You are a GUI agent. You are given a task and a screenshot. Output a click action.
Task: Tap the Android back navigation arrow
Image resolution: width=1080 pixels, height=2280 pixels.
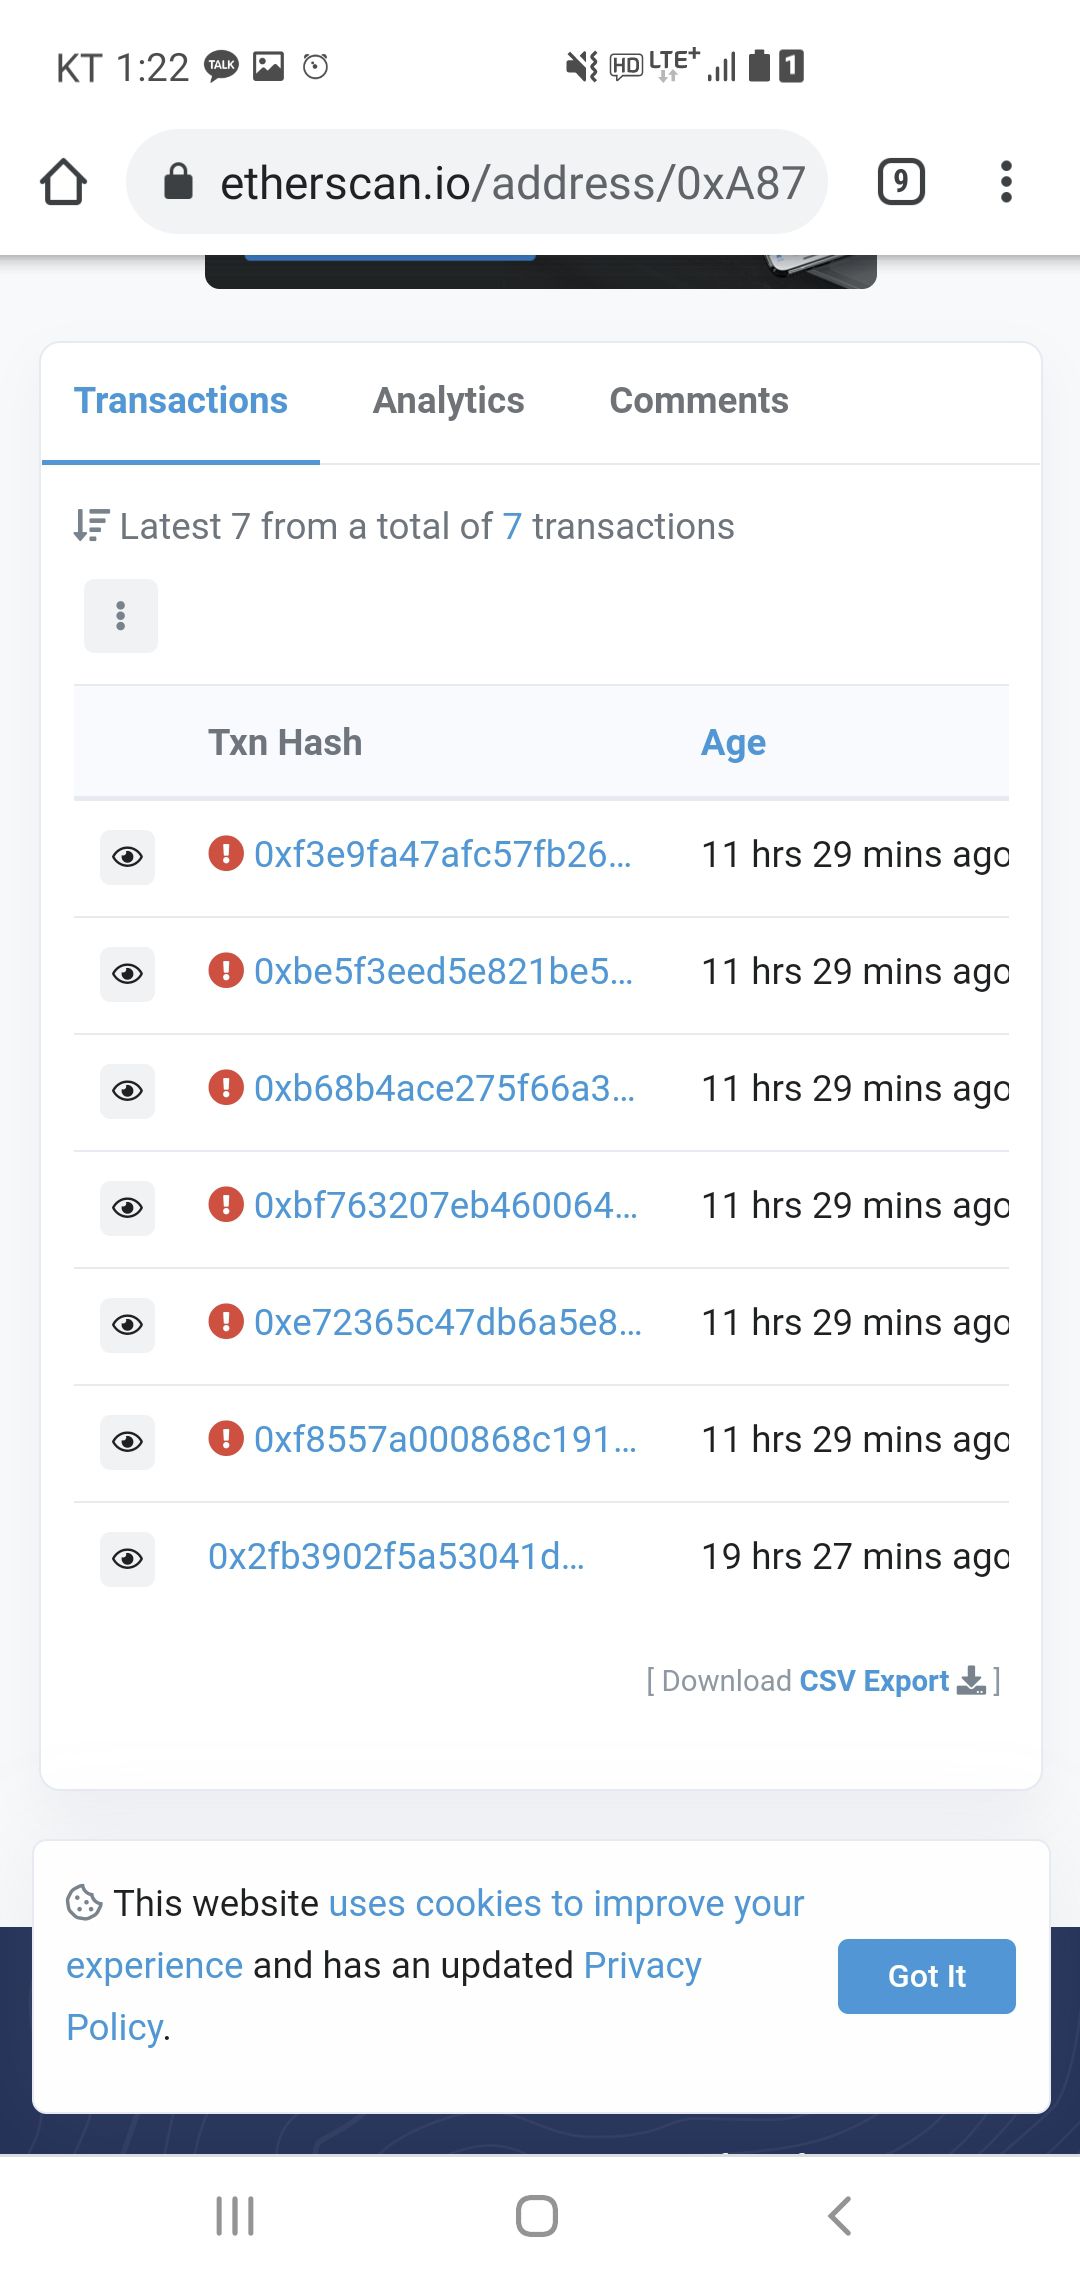tap(840, 2216)
